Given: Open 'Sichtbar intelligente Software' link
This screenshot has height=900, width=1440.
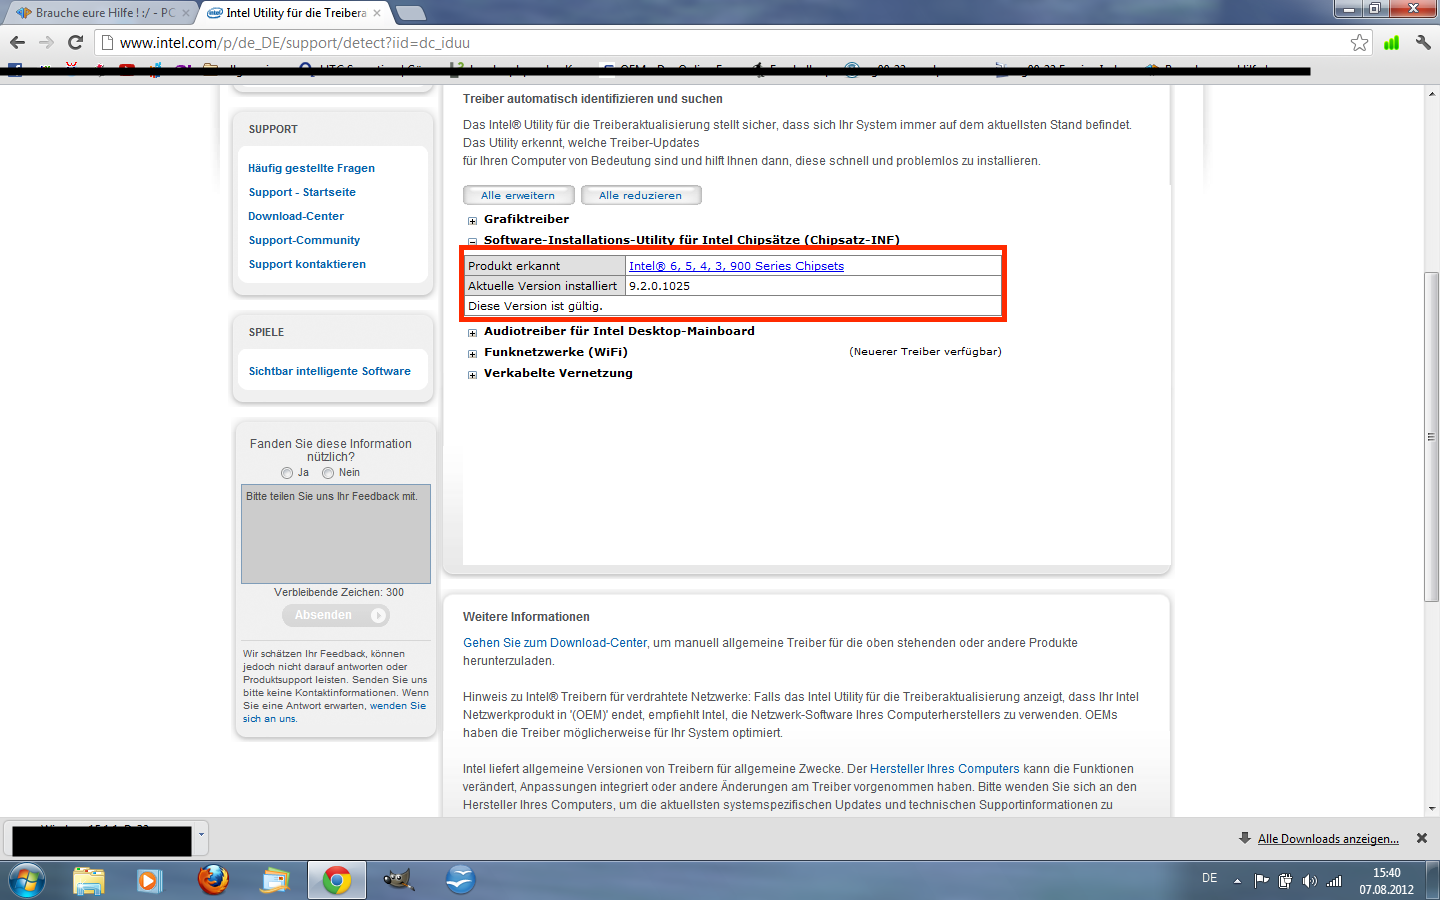Looking at the screenshot, I should [330, 371].
